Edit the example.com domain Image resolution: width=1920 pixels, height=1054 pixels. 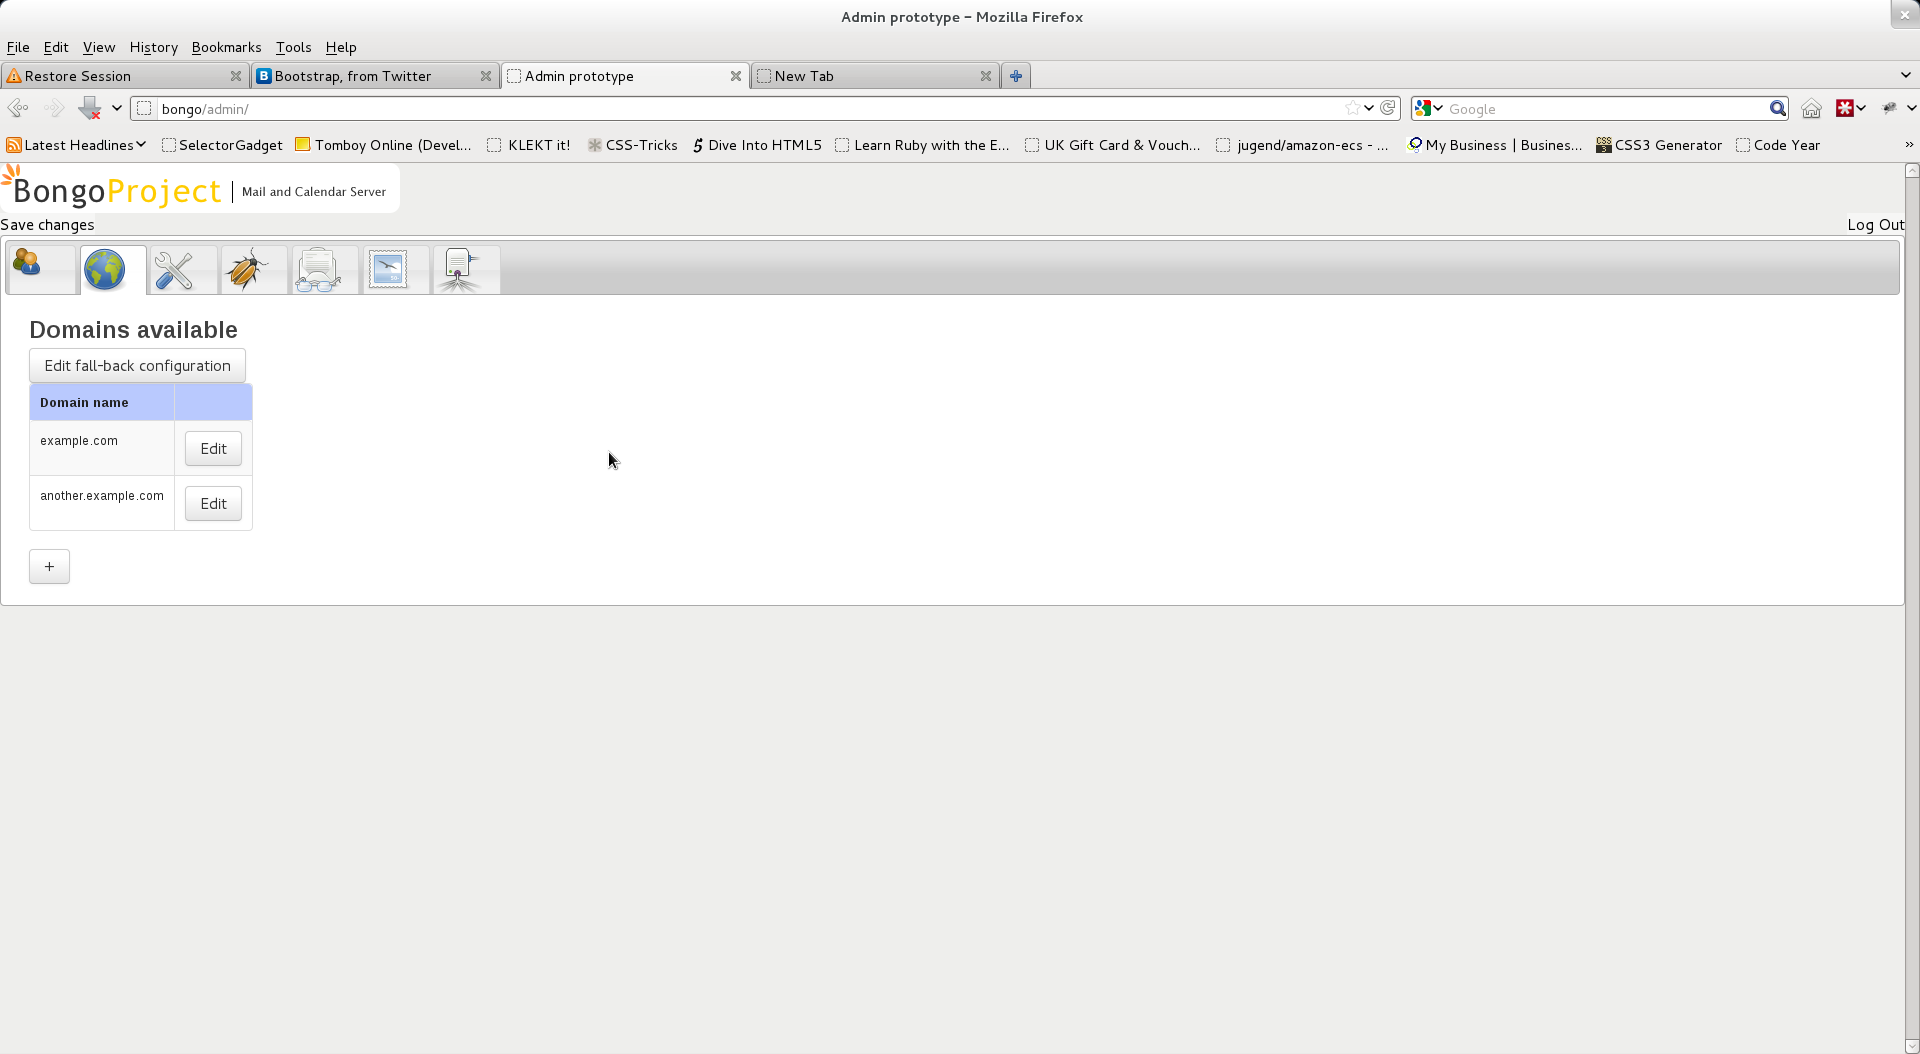click(x=213, y=449)
